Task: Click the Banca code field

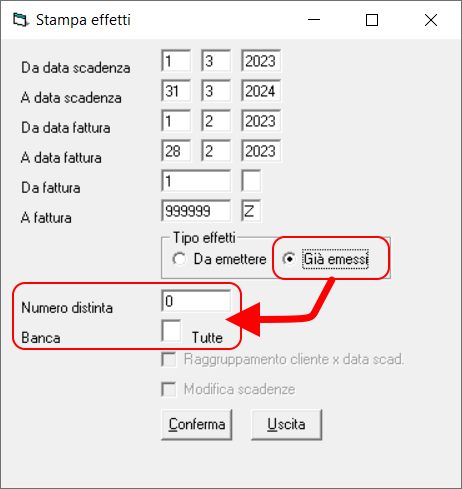Action: [171, 331]
